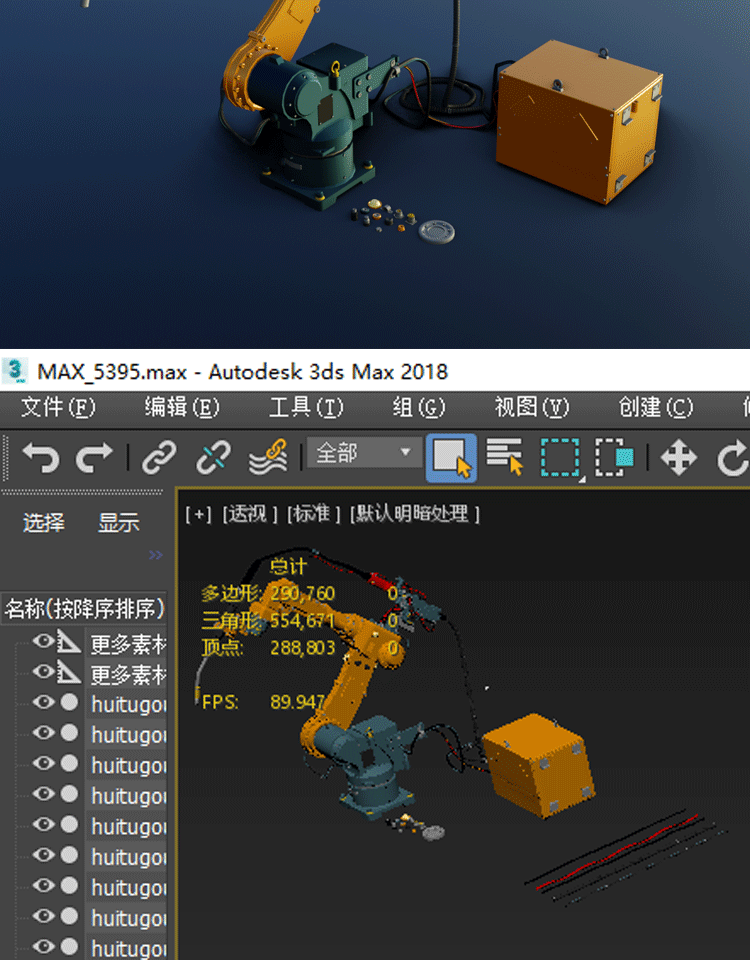Screen dimensions: 750x960
Task: Click the sphere icon of third huitugou row
Action: (x=69, y=763)
